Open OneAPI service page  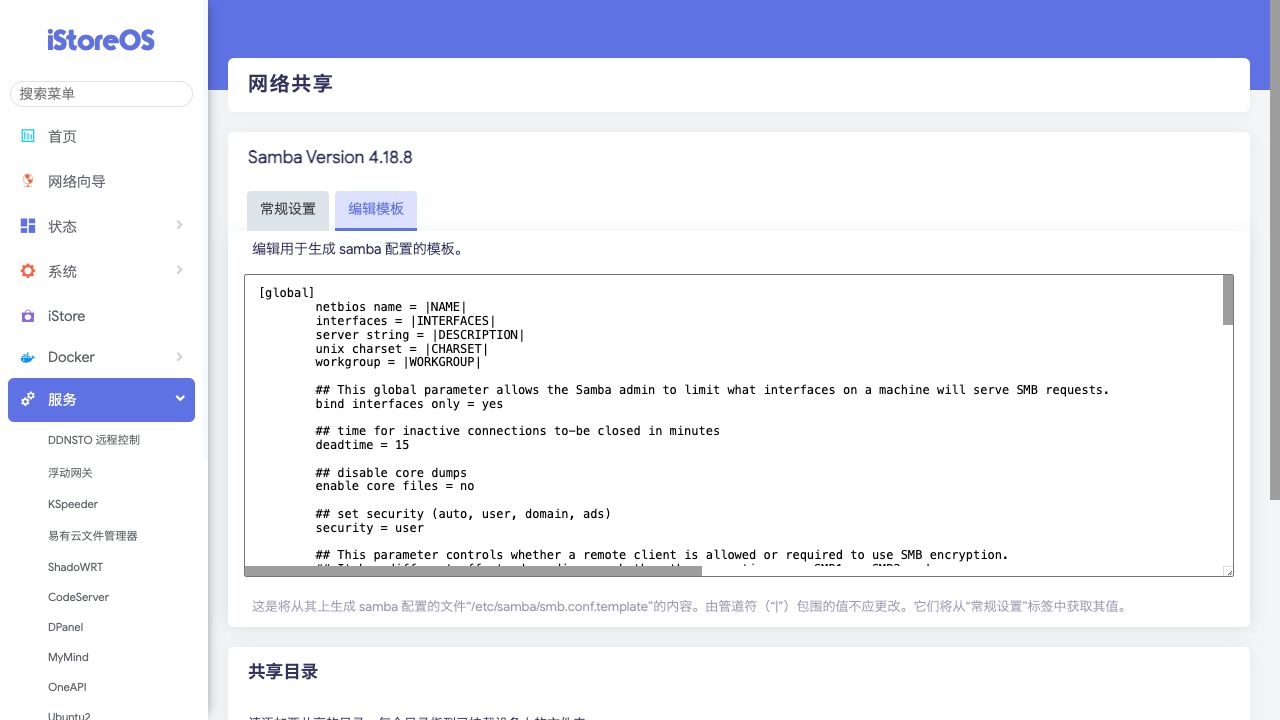click(x=67, y=687)
